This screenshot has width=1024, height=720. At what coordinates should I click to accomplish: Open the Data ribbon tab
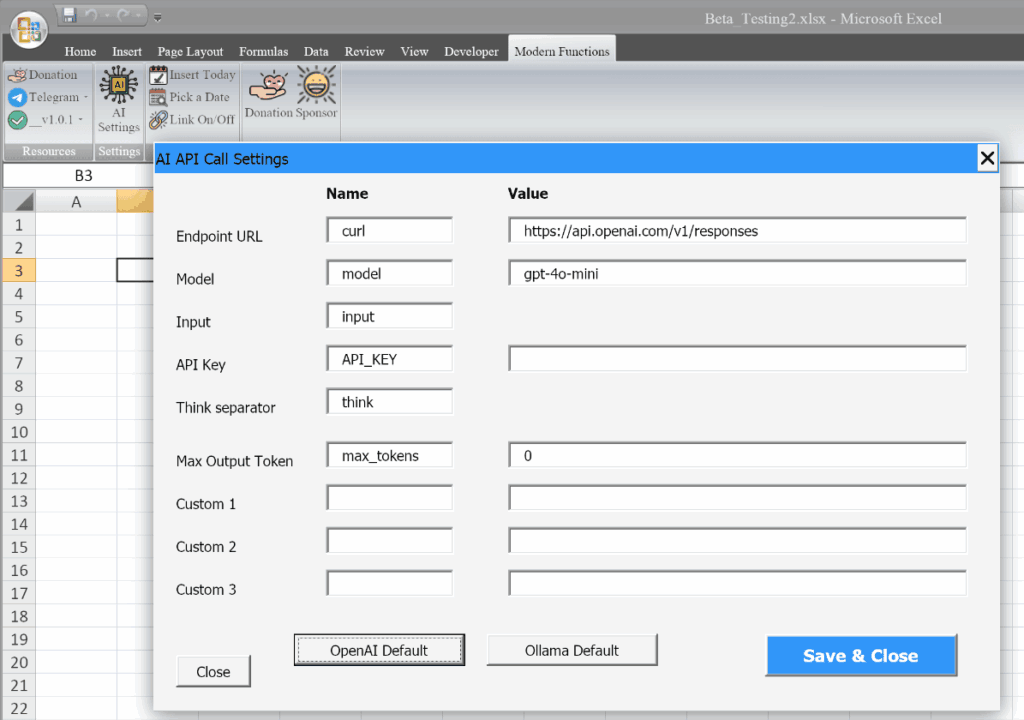point(316,52)
